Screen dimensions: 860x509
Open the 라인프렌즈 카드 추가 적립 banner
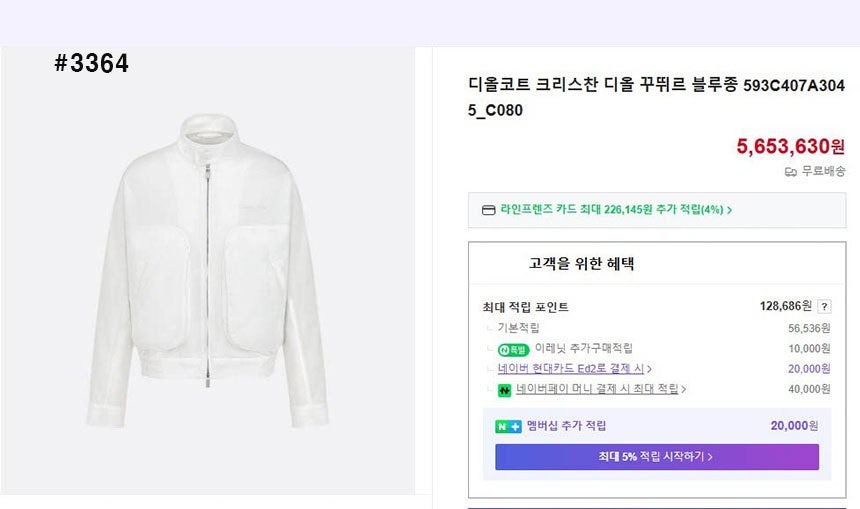[607, 210]
